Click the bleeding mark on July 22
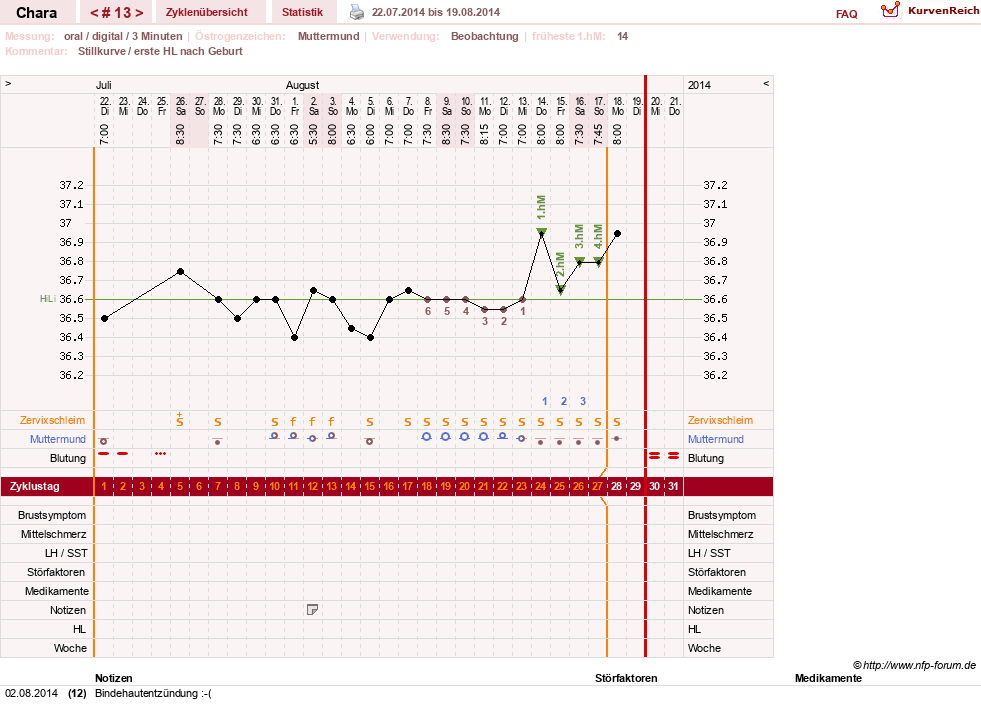981x717 pixels. click(104, 454)
